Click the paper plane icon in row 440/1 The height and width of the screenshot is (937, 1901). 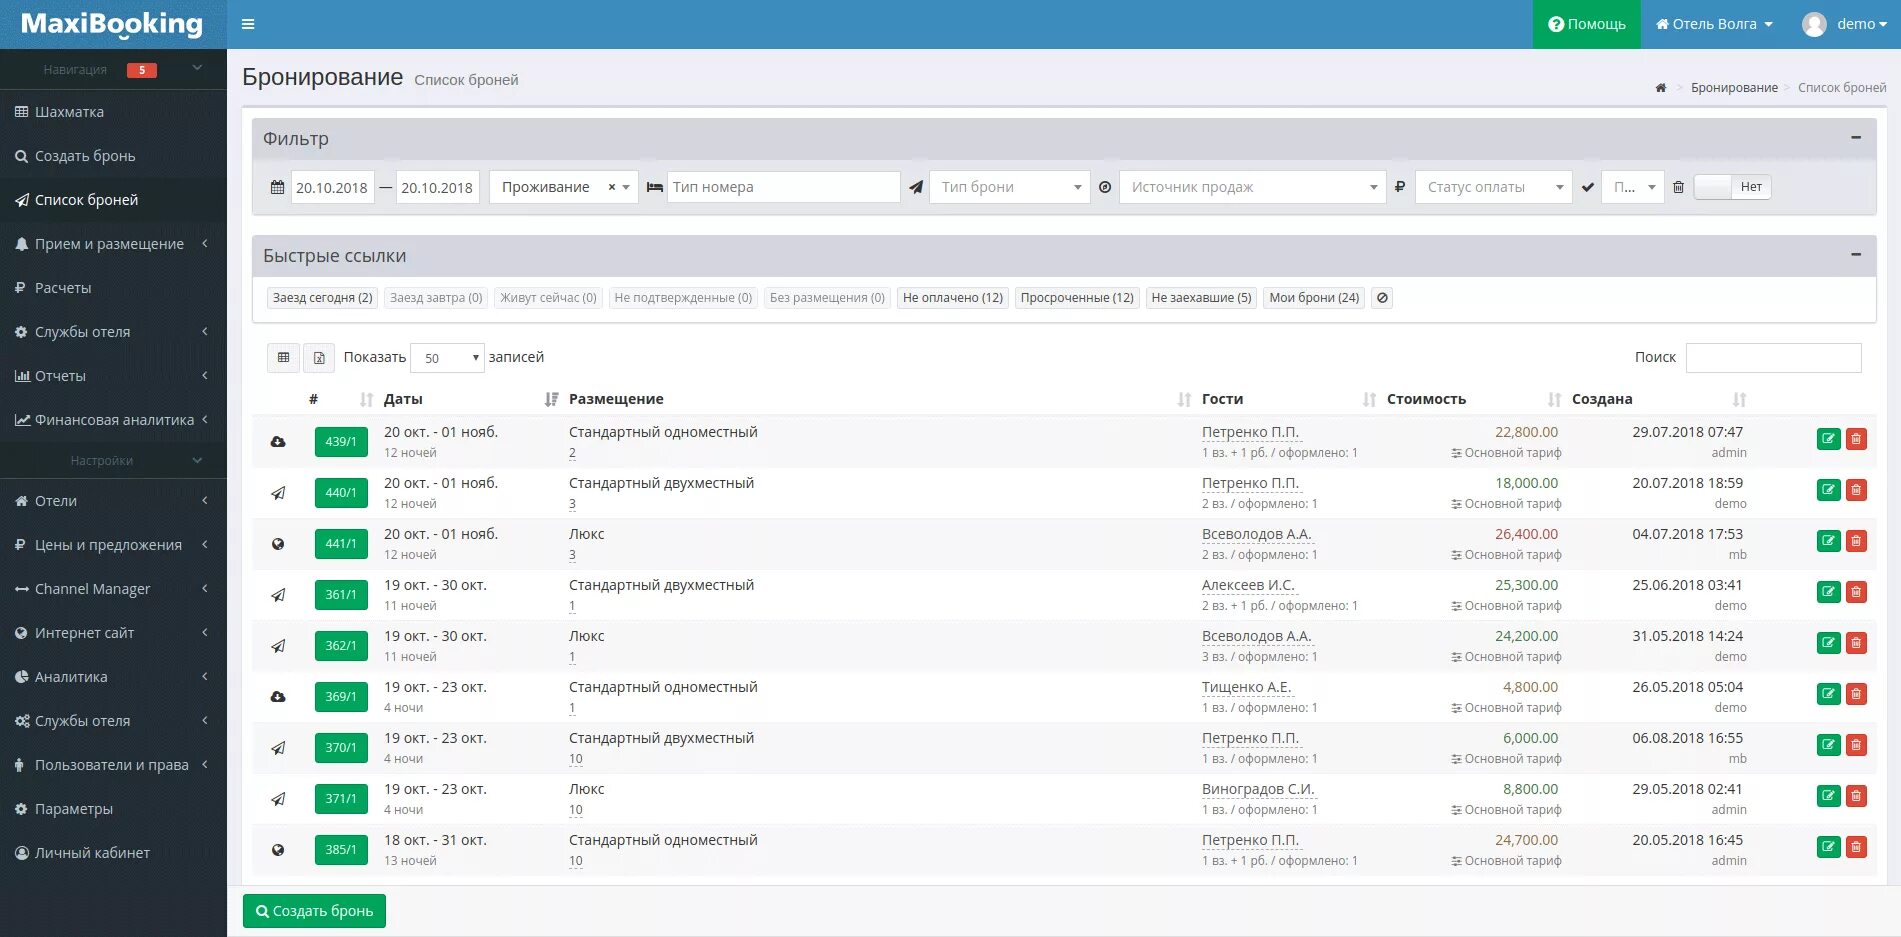(278, 493)
